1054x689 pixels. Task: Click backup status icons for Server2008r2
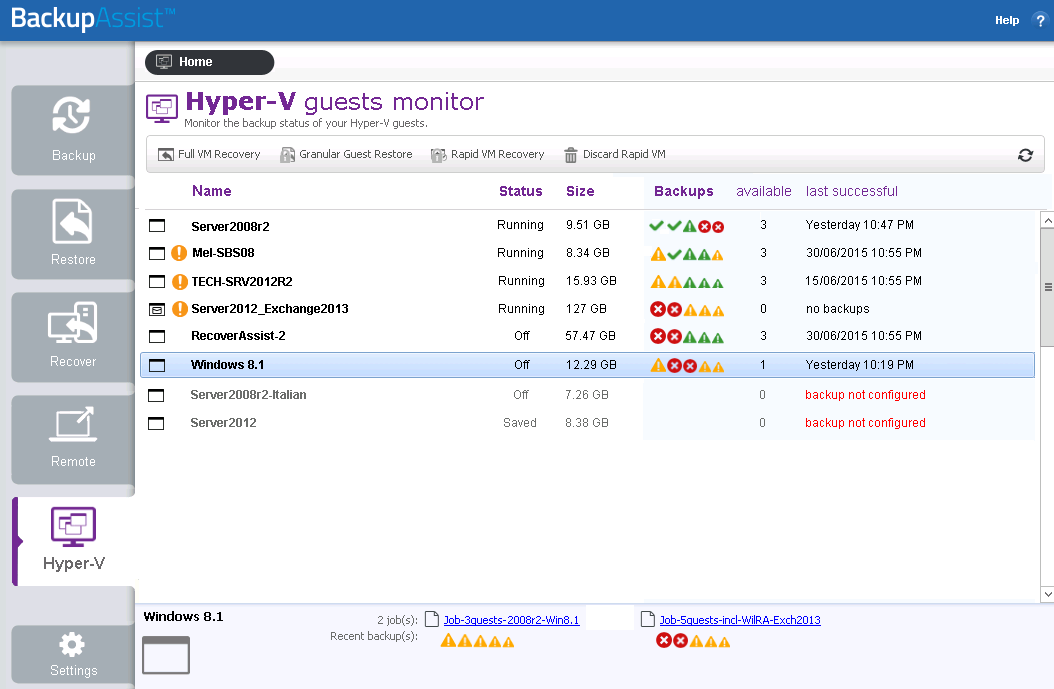coord(686,226)
